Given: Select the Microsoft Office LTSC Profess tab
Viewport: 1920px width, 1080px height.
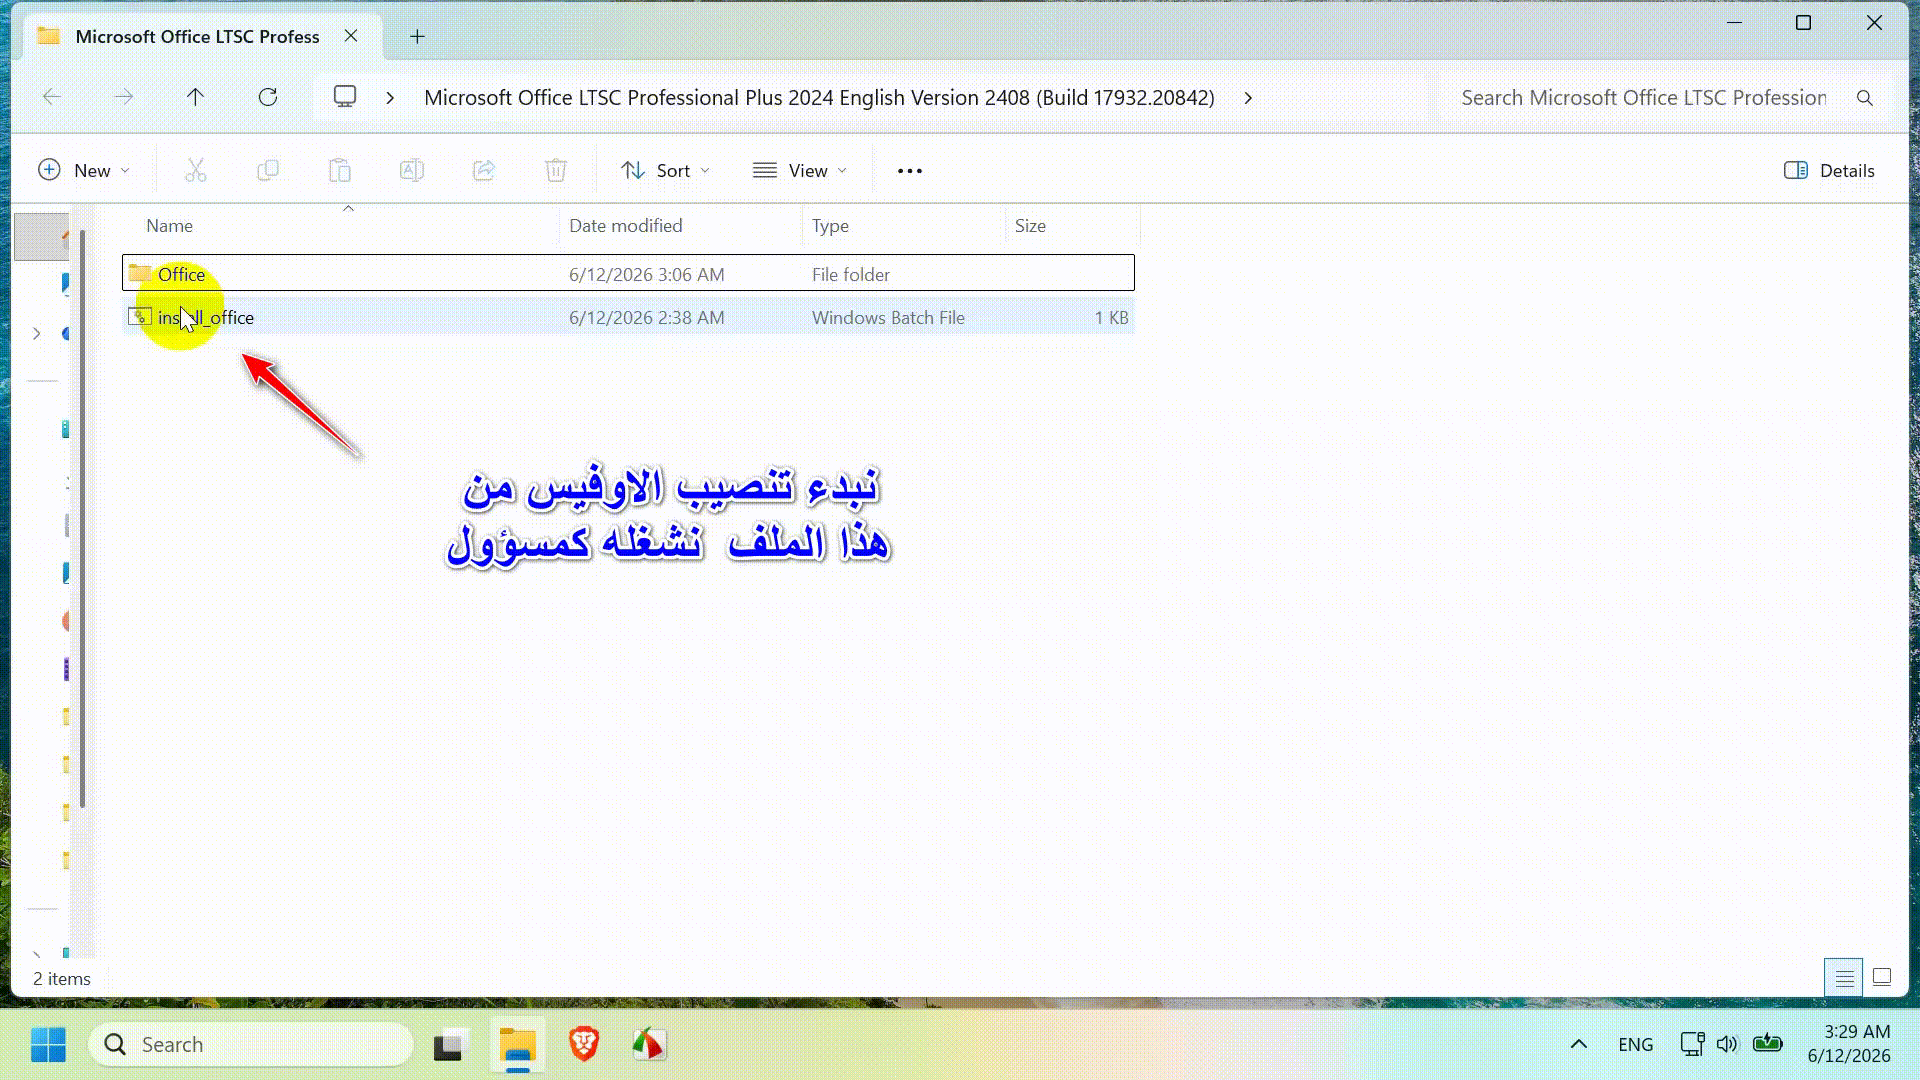Looking at the screenshot, I should click(198, 37).
